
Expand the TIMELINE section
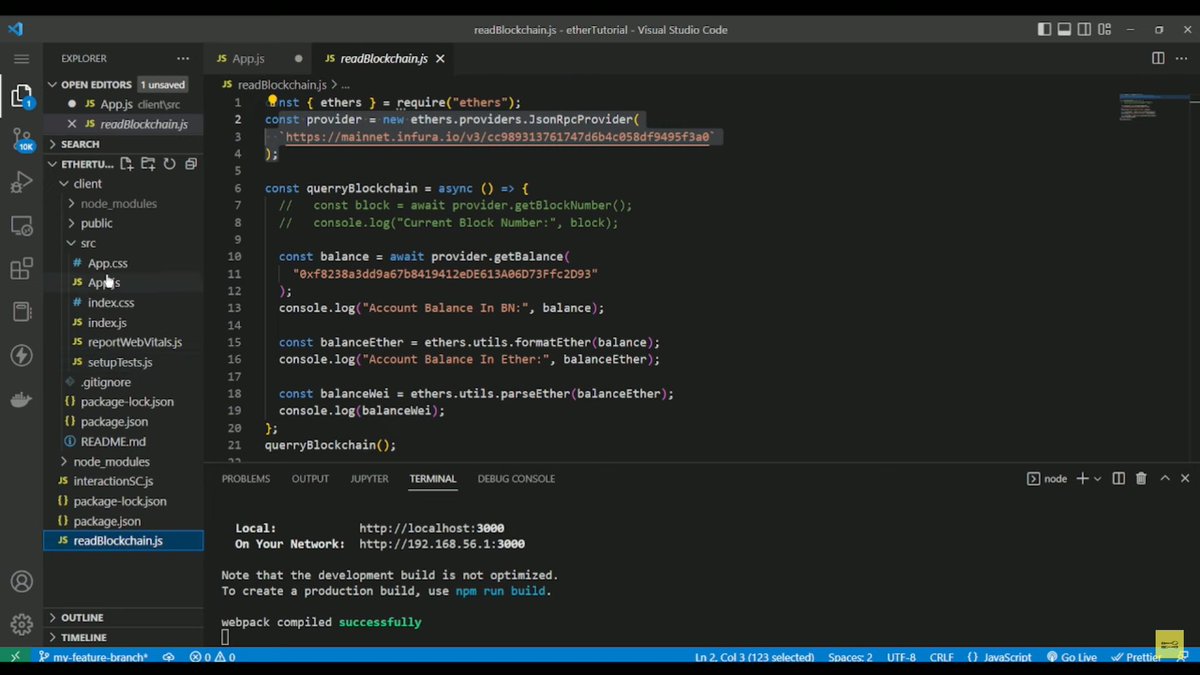coord(124,637)
